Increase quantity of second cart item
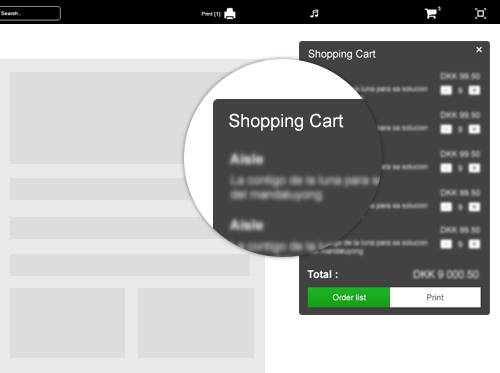 coord(474,129)
